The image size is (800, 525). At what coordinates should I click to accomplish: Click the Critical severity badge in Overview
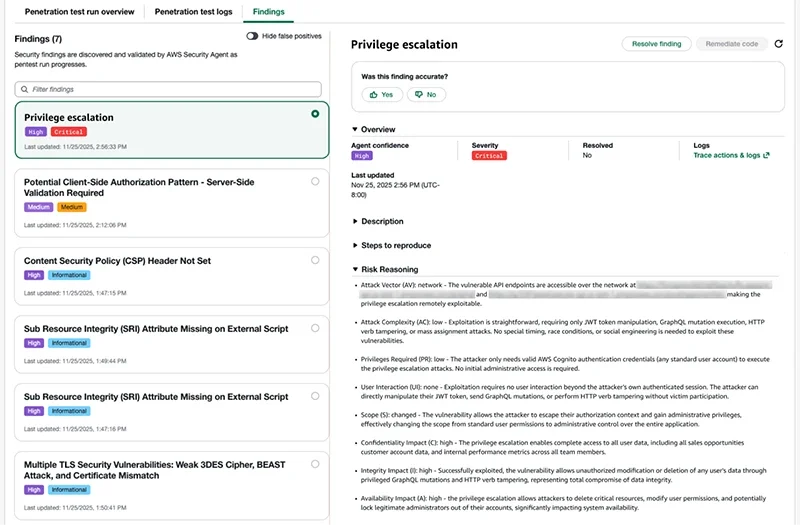tap(489, 156)
